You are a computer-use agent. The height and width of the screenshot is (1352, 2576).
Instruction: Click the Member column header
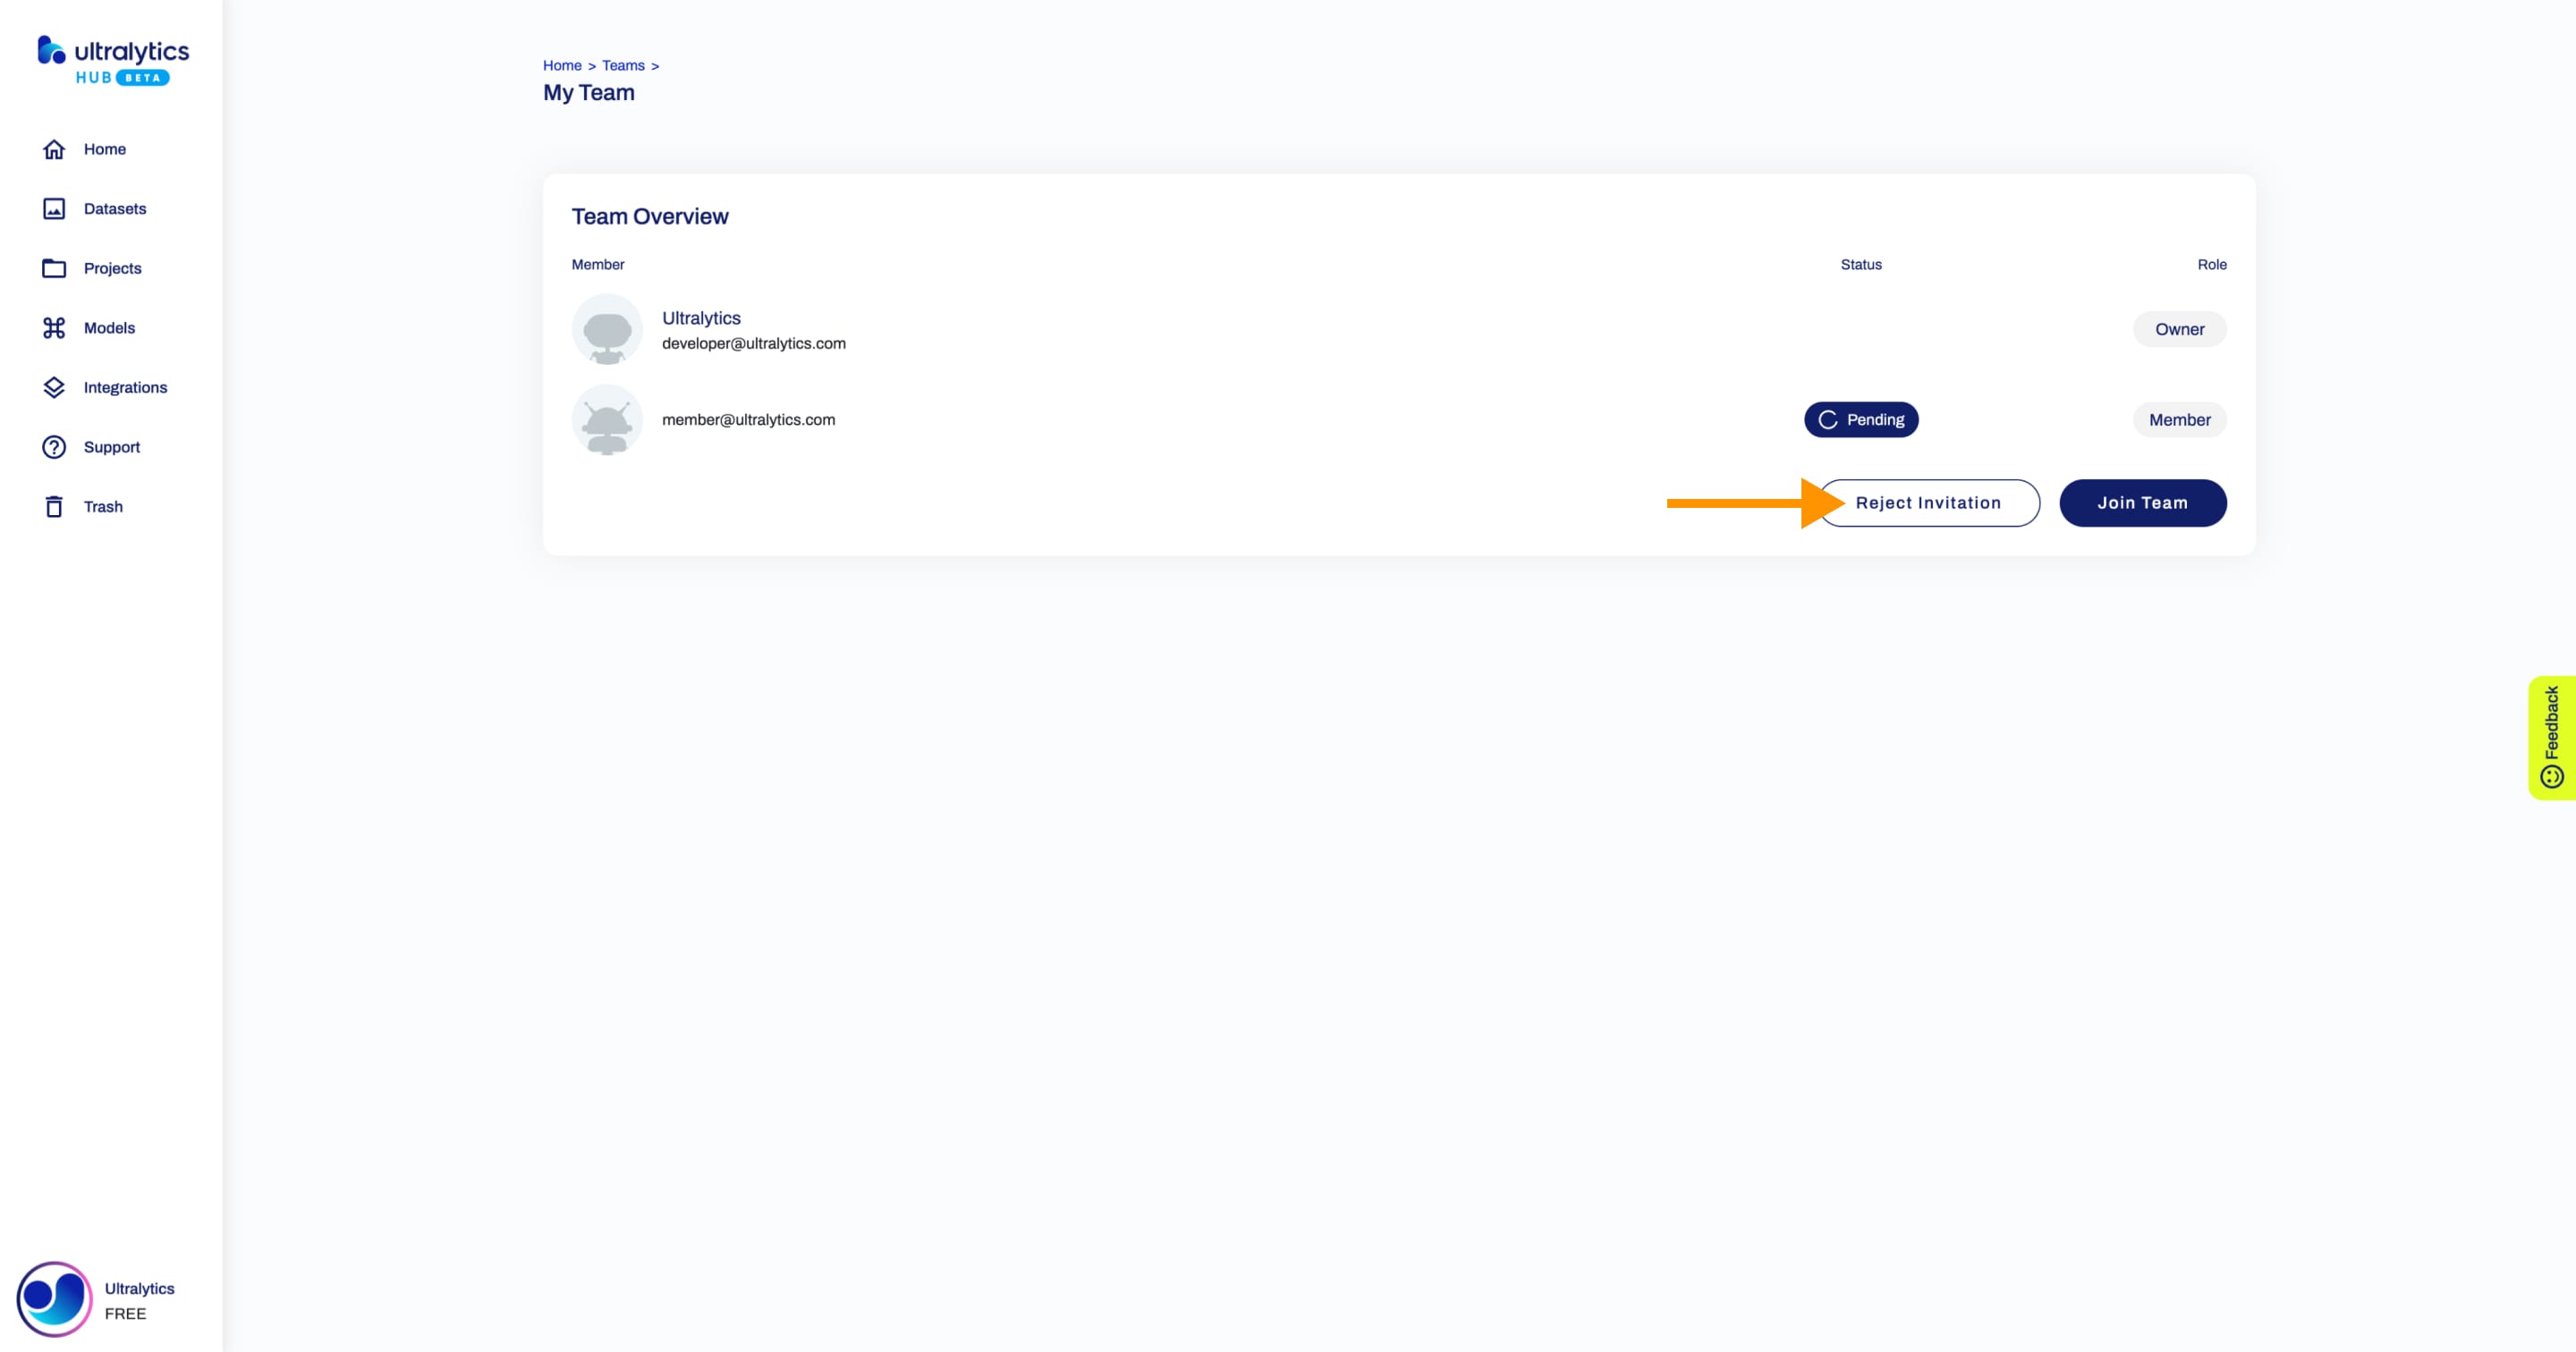point(597,264)
